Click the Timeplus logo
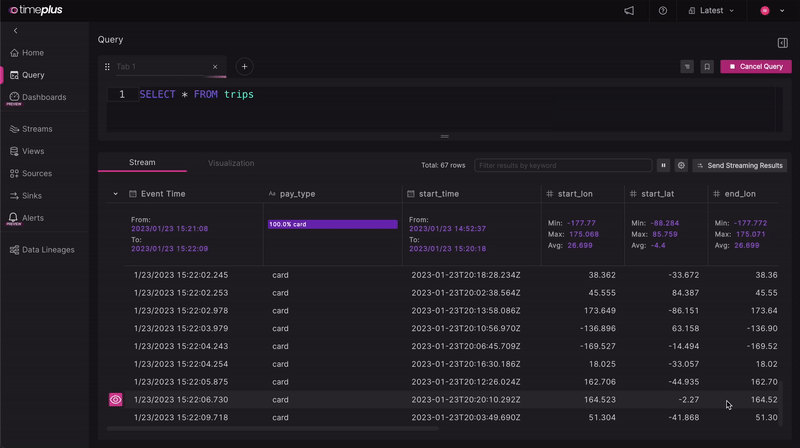This screenshot has height=448, width=800. 36,10
